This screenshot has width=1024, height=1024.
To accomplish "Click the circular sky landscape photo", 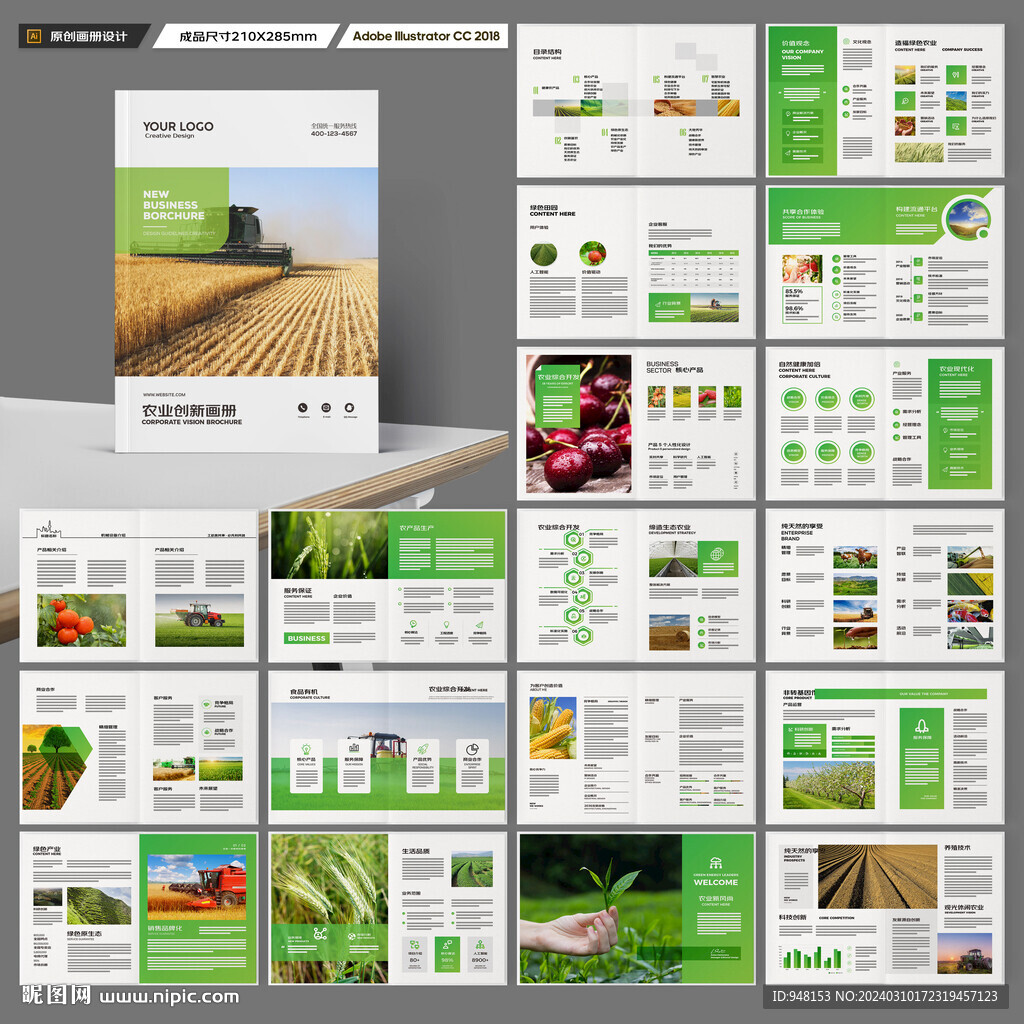I will point(967,220).
